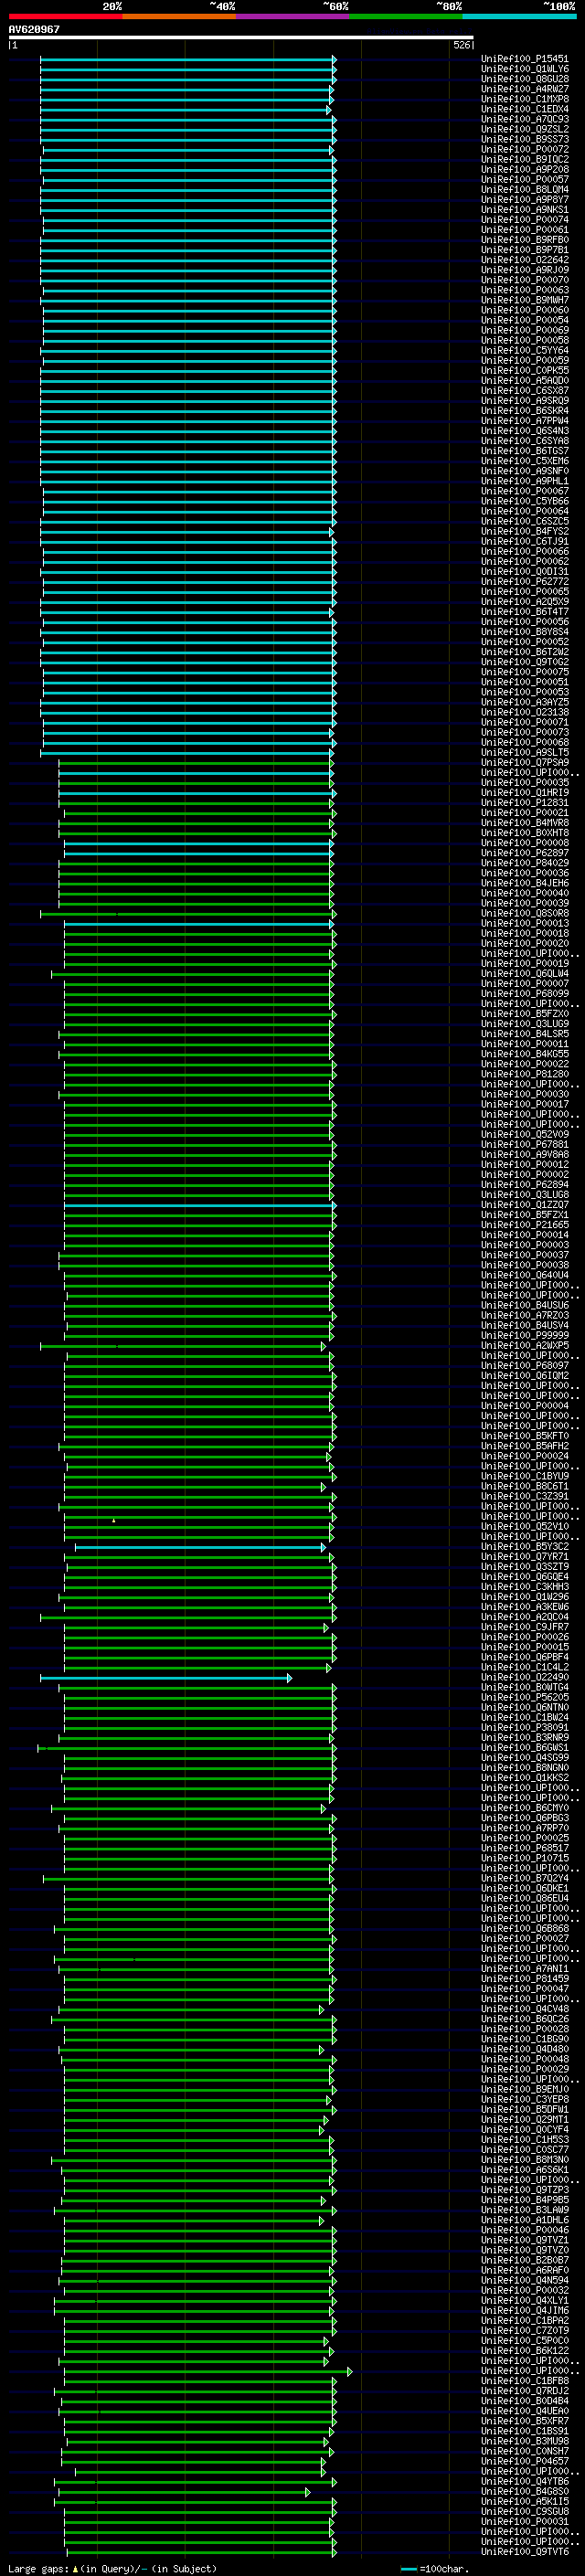The image size is (585, 2576).
Task: Click the alignment bar of UniRef100_B6GWS1
Action: point(187,1749)
